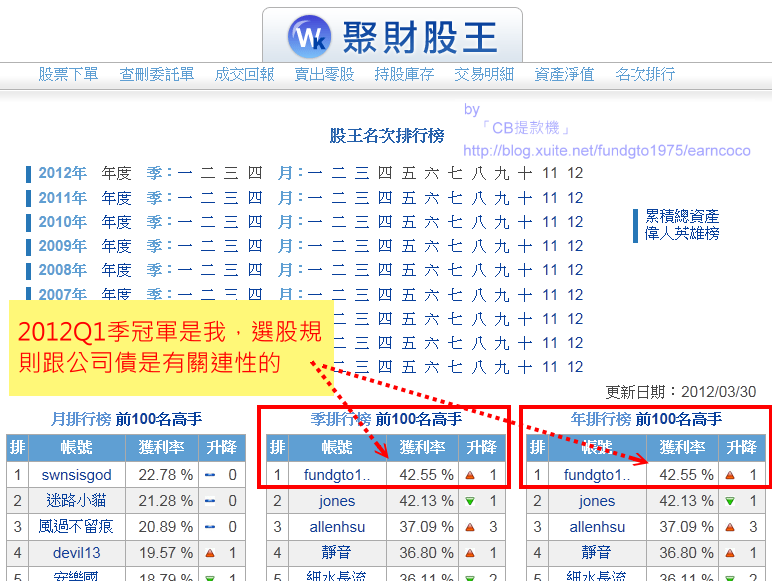The height and width of the screenshot is (581, 772).
Task: Open the 股票下單 menu
Action: click(68, 74)
